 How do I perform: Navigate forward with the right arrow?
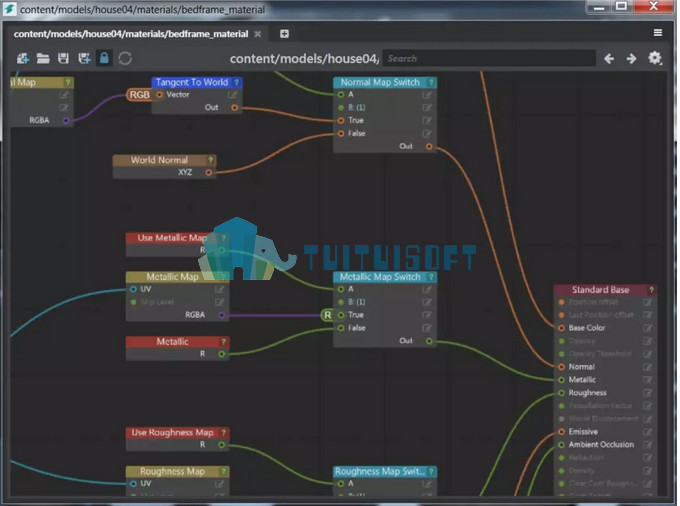631,59
